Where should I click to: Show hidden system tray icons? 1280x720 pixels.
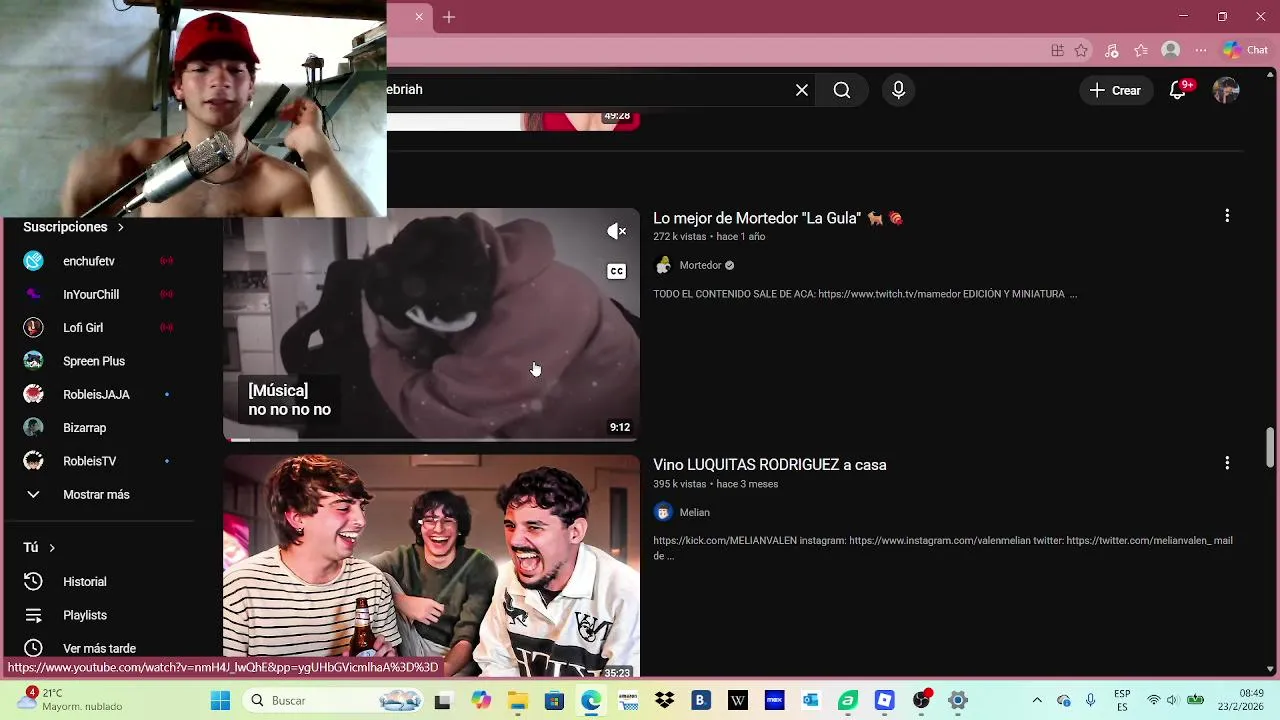(x=1037, y=701)
